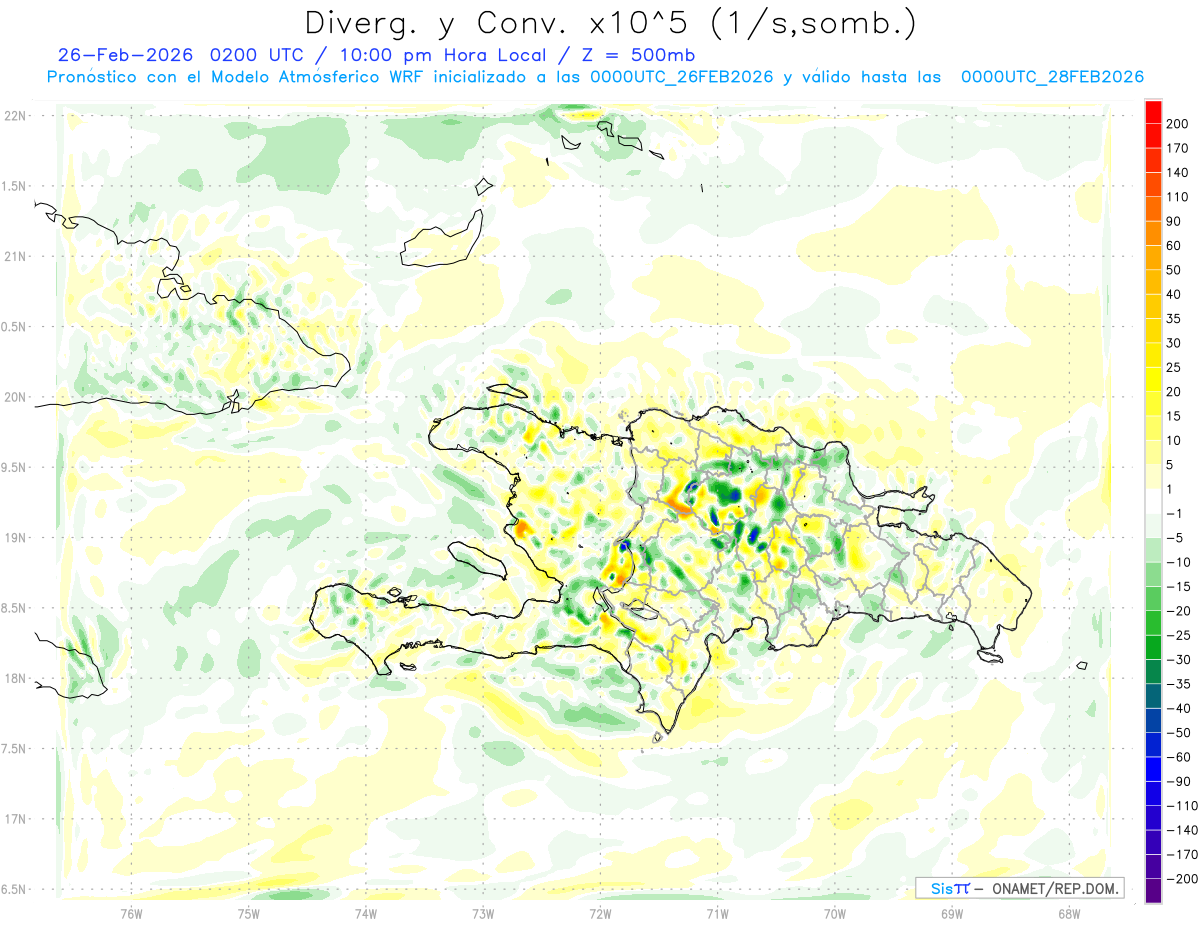Click the color bar label '-30'

point(1178,660)
